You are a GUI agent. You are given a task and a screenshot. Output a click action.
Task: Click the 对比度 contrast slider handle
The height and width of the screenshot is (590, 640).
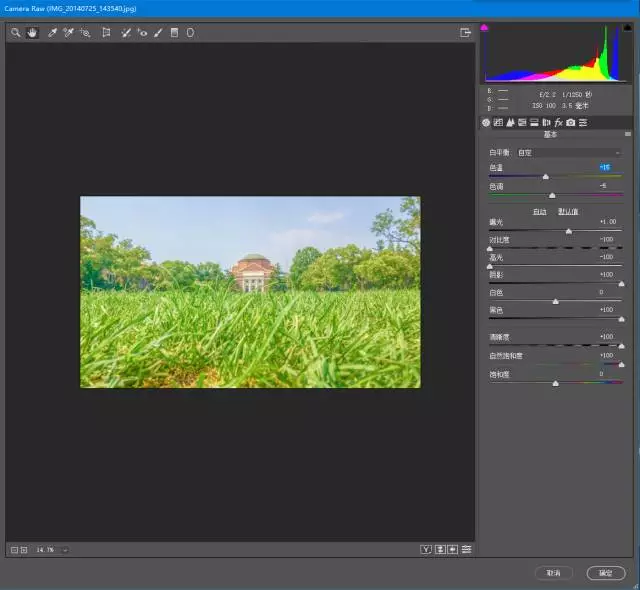click(490, 249)
